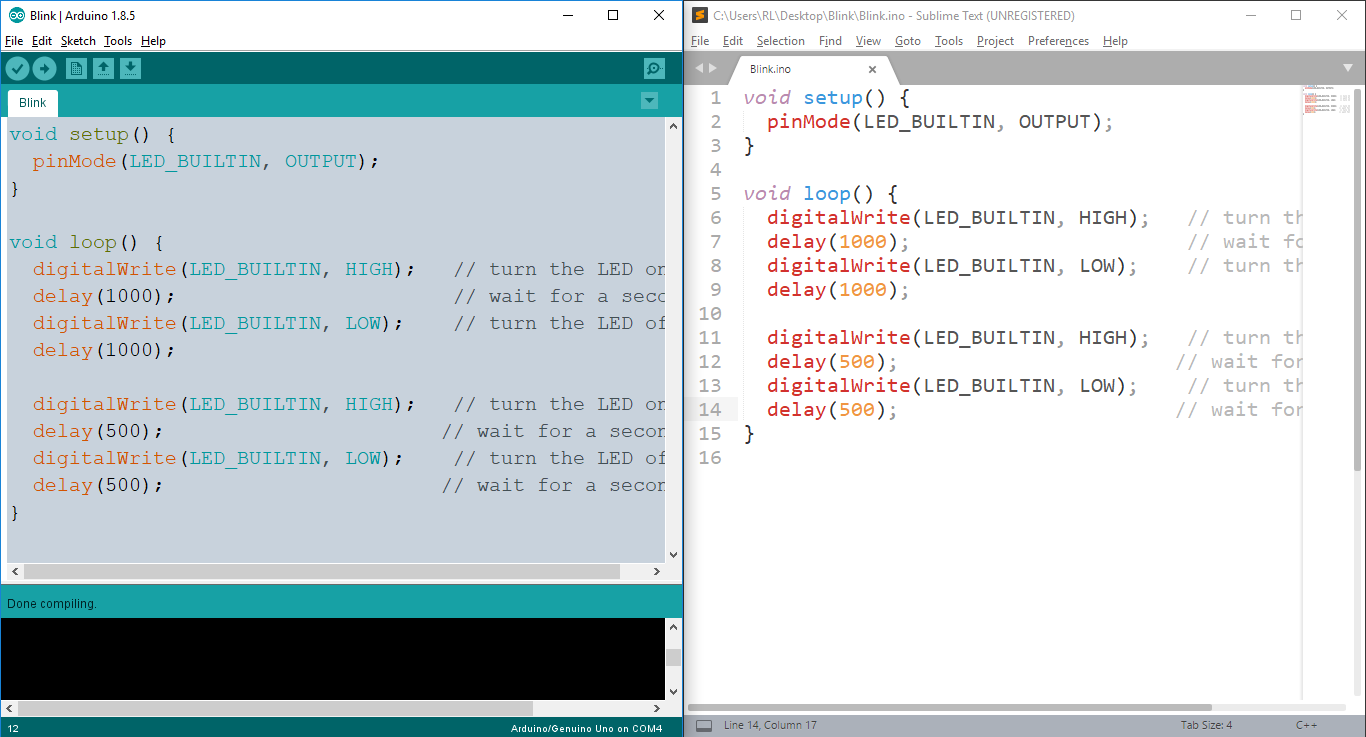Click the Sublime Text logo icon
This screenshot has height=737, width=1366.
[x=700, y=15]
